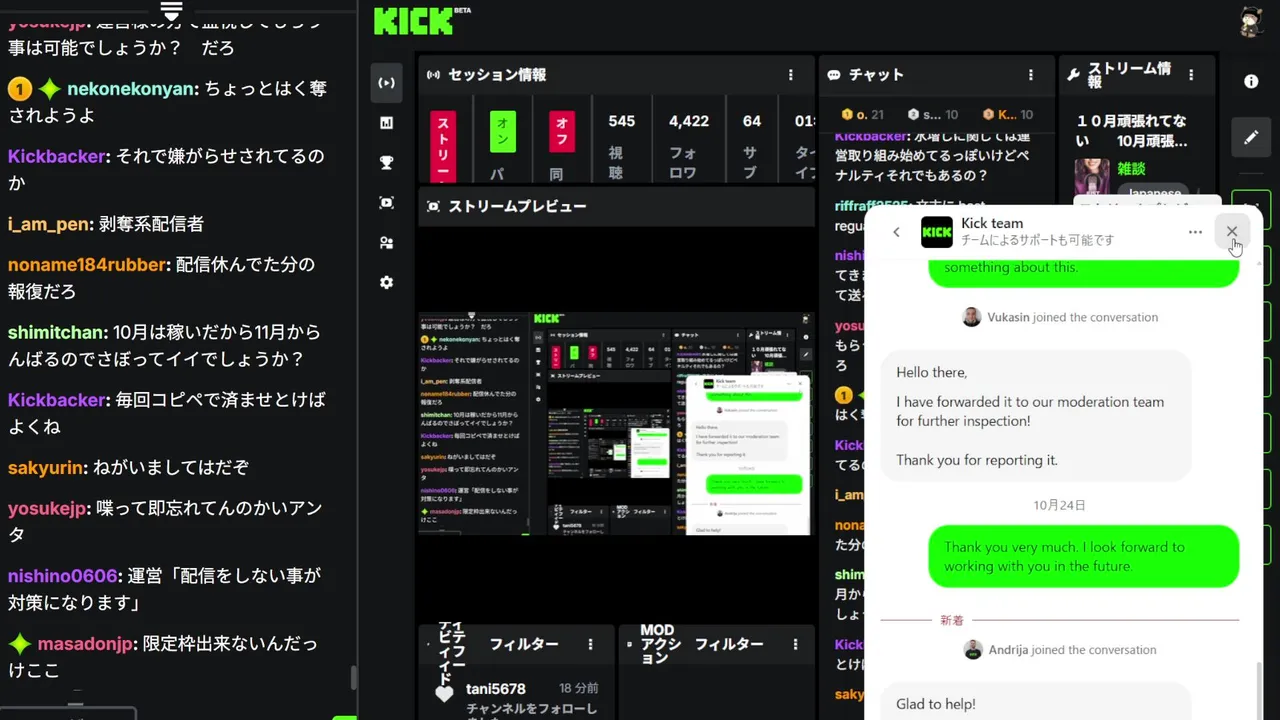Click the stream title '10月頑張れてない'
Viewport: 1280px width, 720px height.
pyautogui.click(x=1132, y=131)
